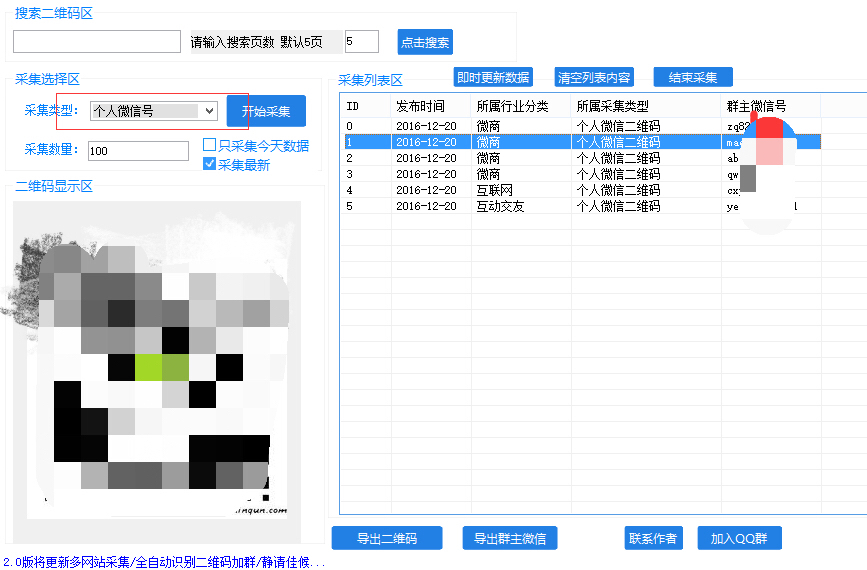Select the highlighted row with ID 1

point(581,142)
